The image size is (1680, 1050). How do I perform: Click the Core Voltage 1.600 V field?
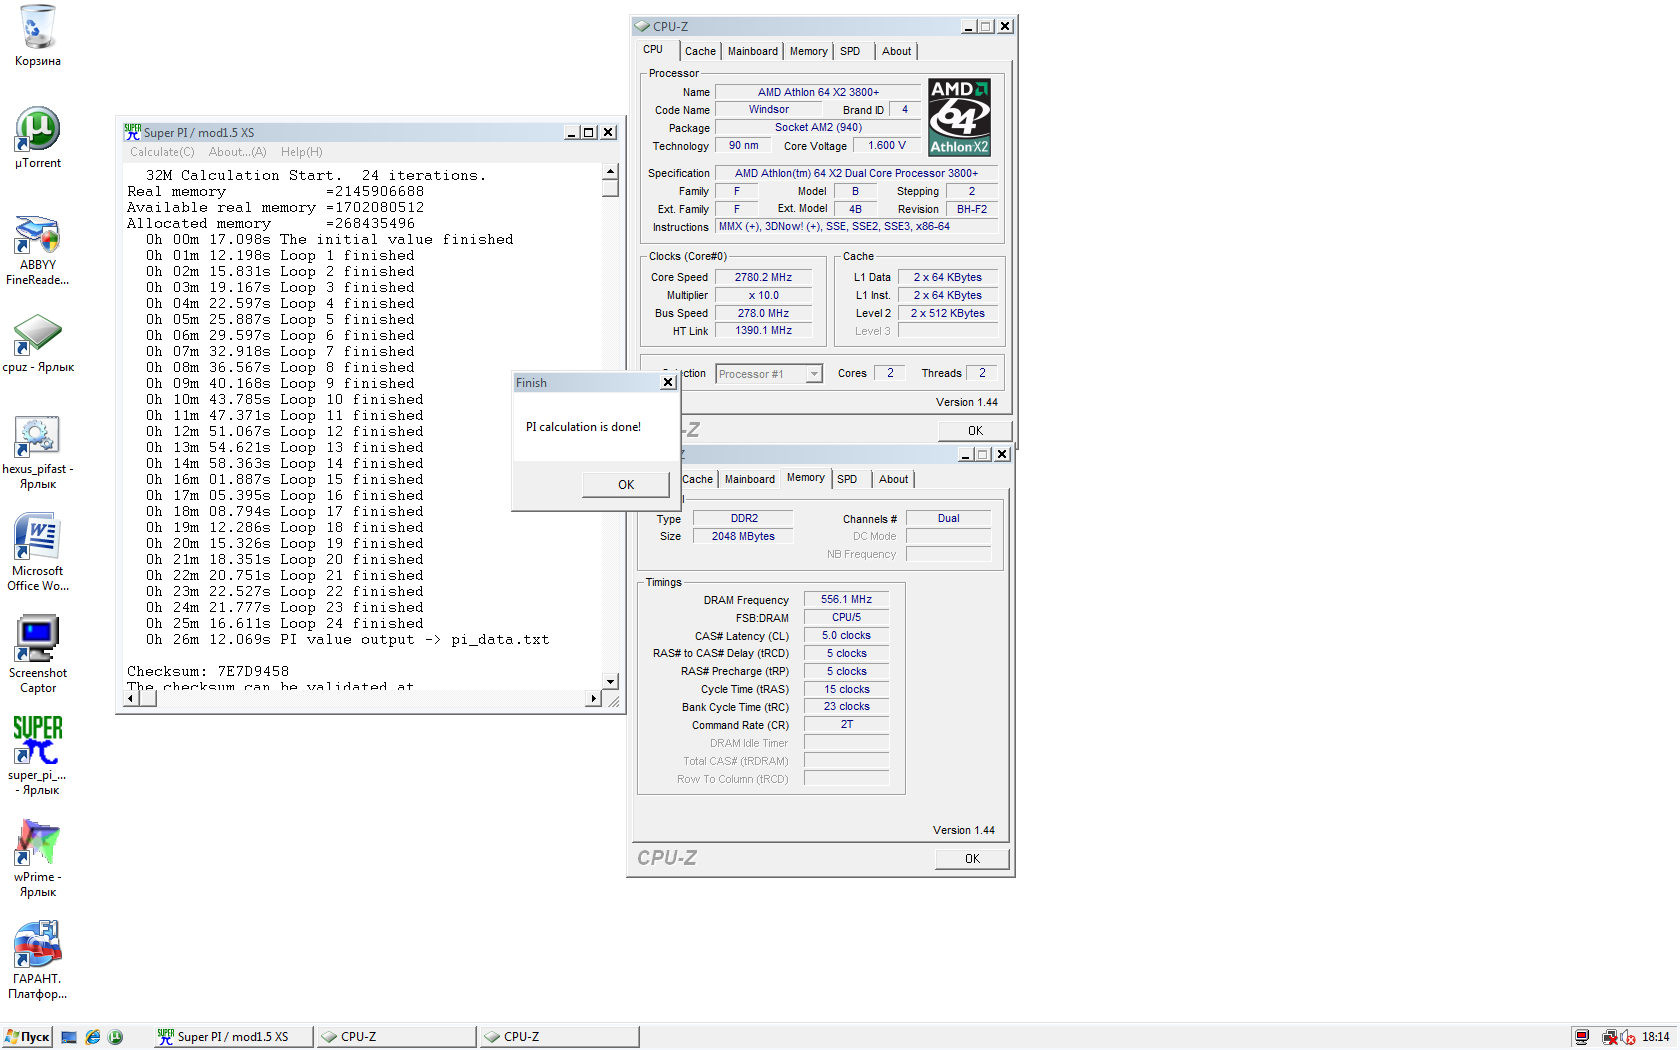coord(886,145)
